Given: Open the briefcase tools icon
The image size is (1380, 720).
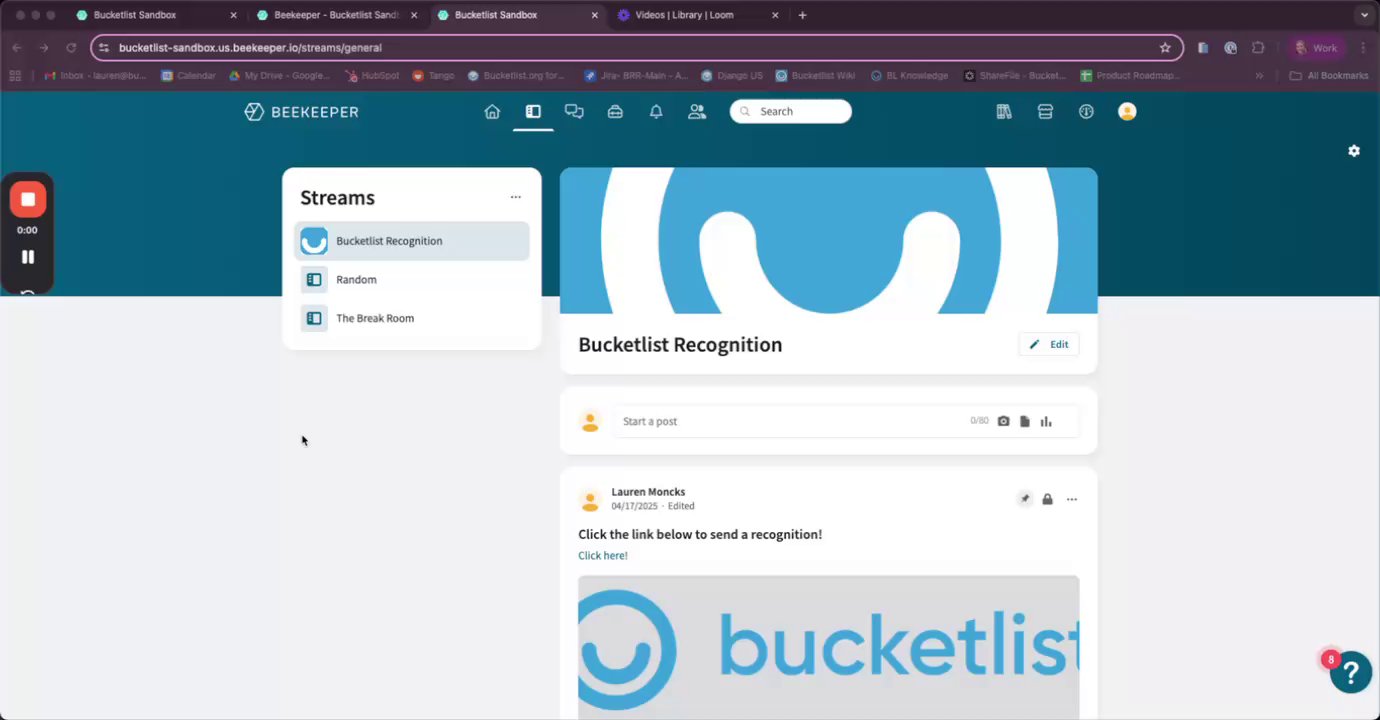Looking at the screenshot, I should (615, 112).
